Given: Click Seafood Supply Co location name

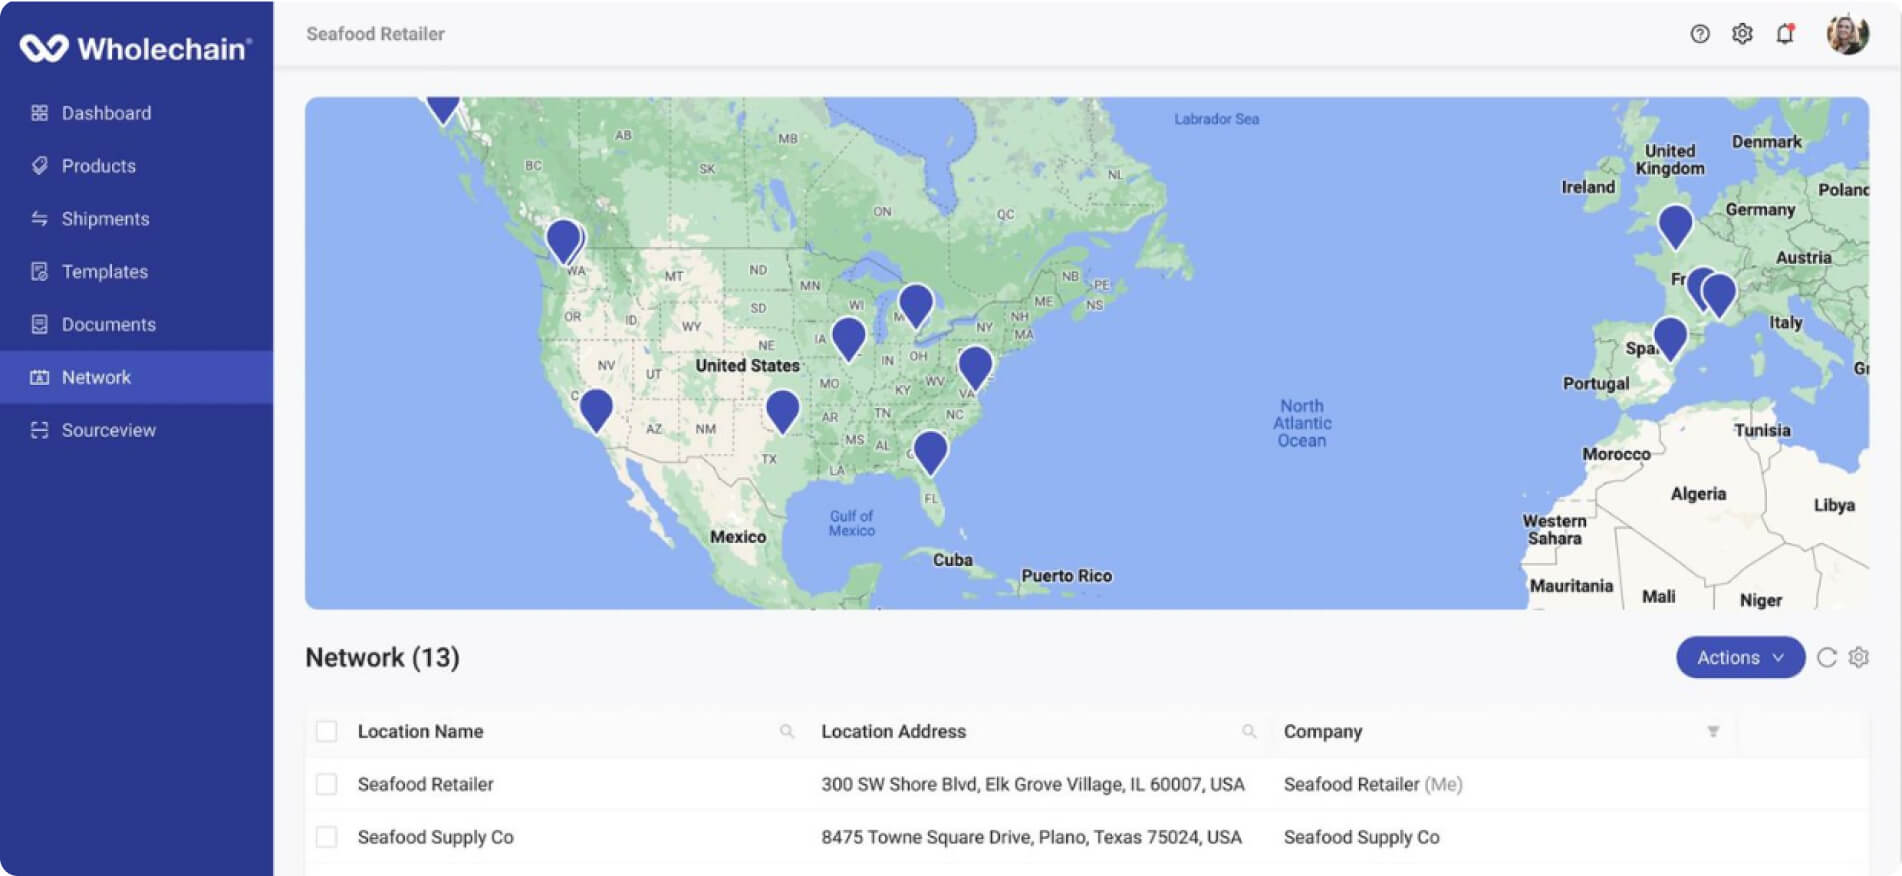Looking at the screenshot, I should [x=436, y=837].
